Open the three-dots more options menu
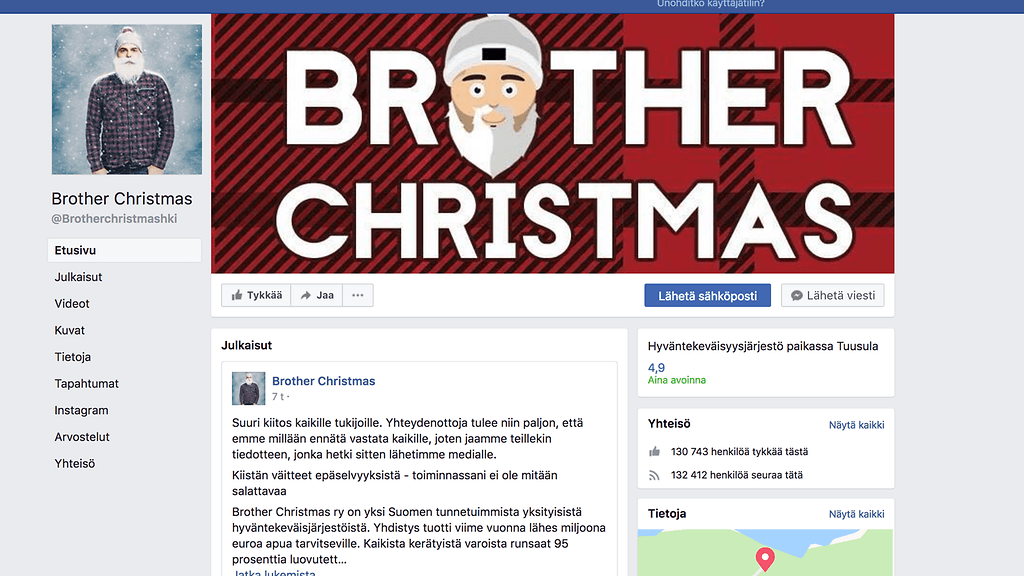Image resolution: width=1024 pixels, height=576 pixels. [x=358, y=295]
